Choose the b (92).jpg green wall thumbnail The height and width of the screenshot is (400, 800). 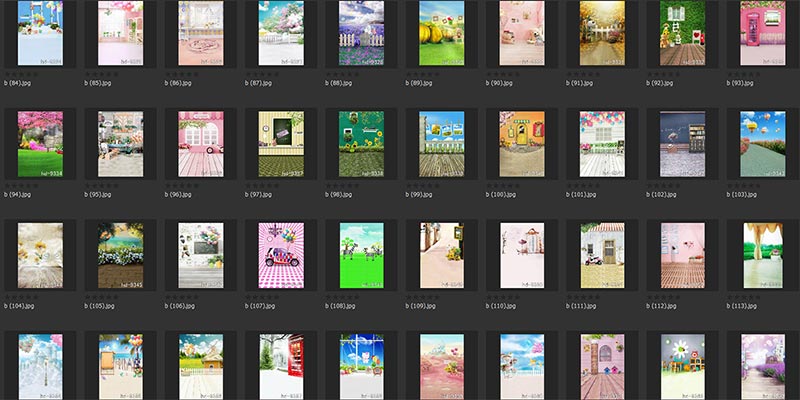tap(683, 33)
